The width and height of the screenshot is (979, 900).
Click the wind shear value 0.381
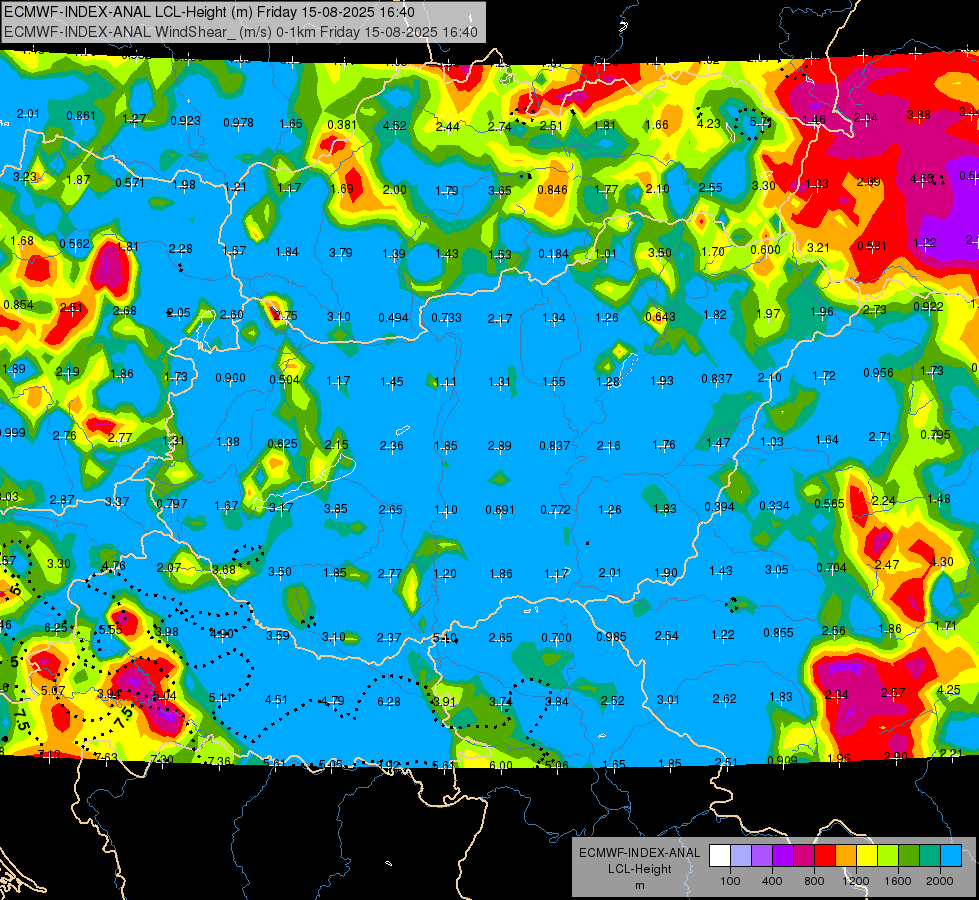pyautogui.click(x=342, y=124)
